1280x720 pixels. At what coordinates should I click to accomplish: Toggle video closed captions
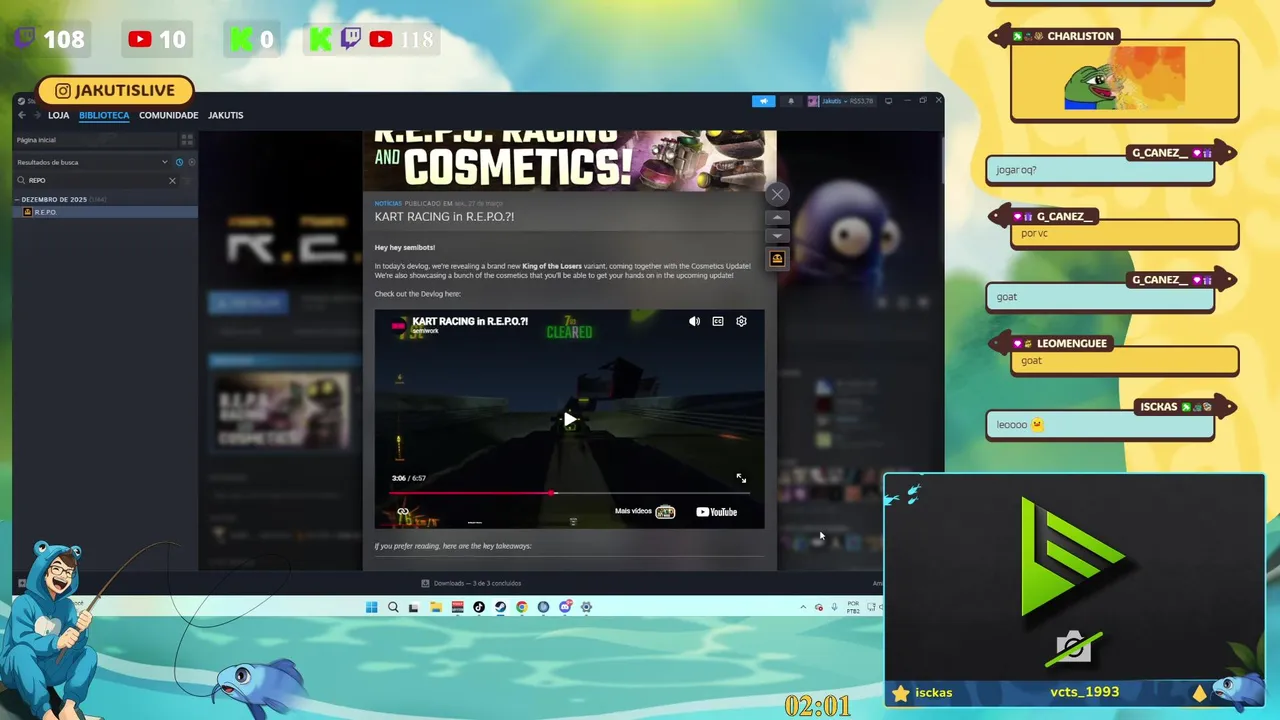[718, 321]
